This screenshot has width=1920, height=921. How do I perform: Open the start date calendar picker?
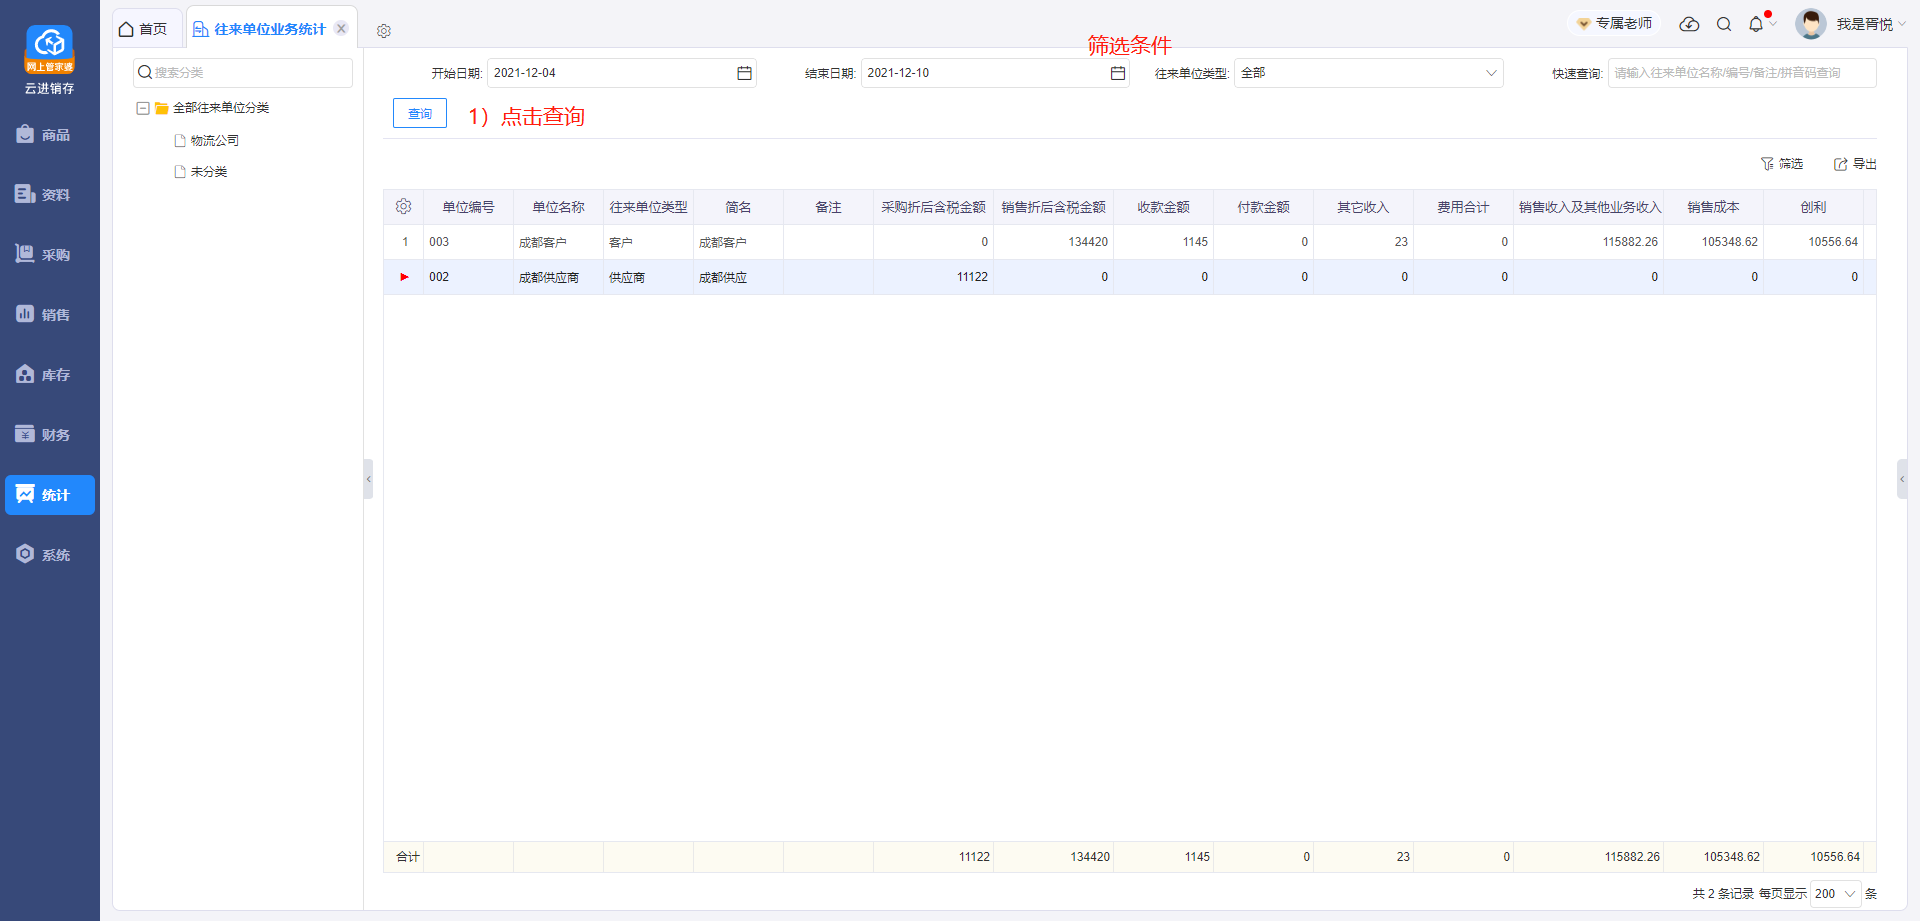pos(744,73)
